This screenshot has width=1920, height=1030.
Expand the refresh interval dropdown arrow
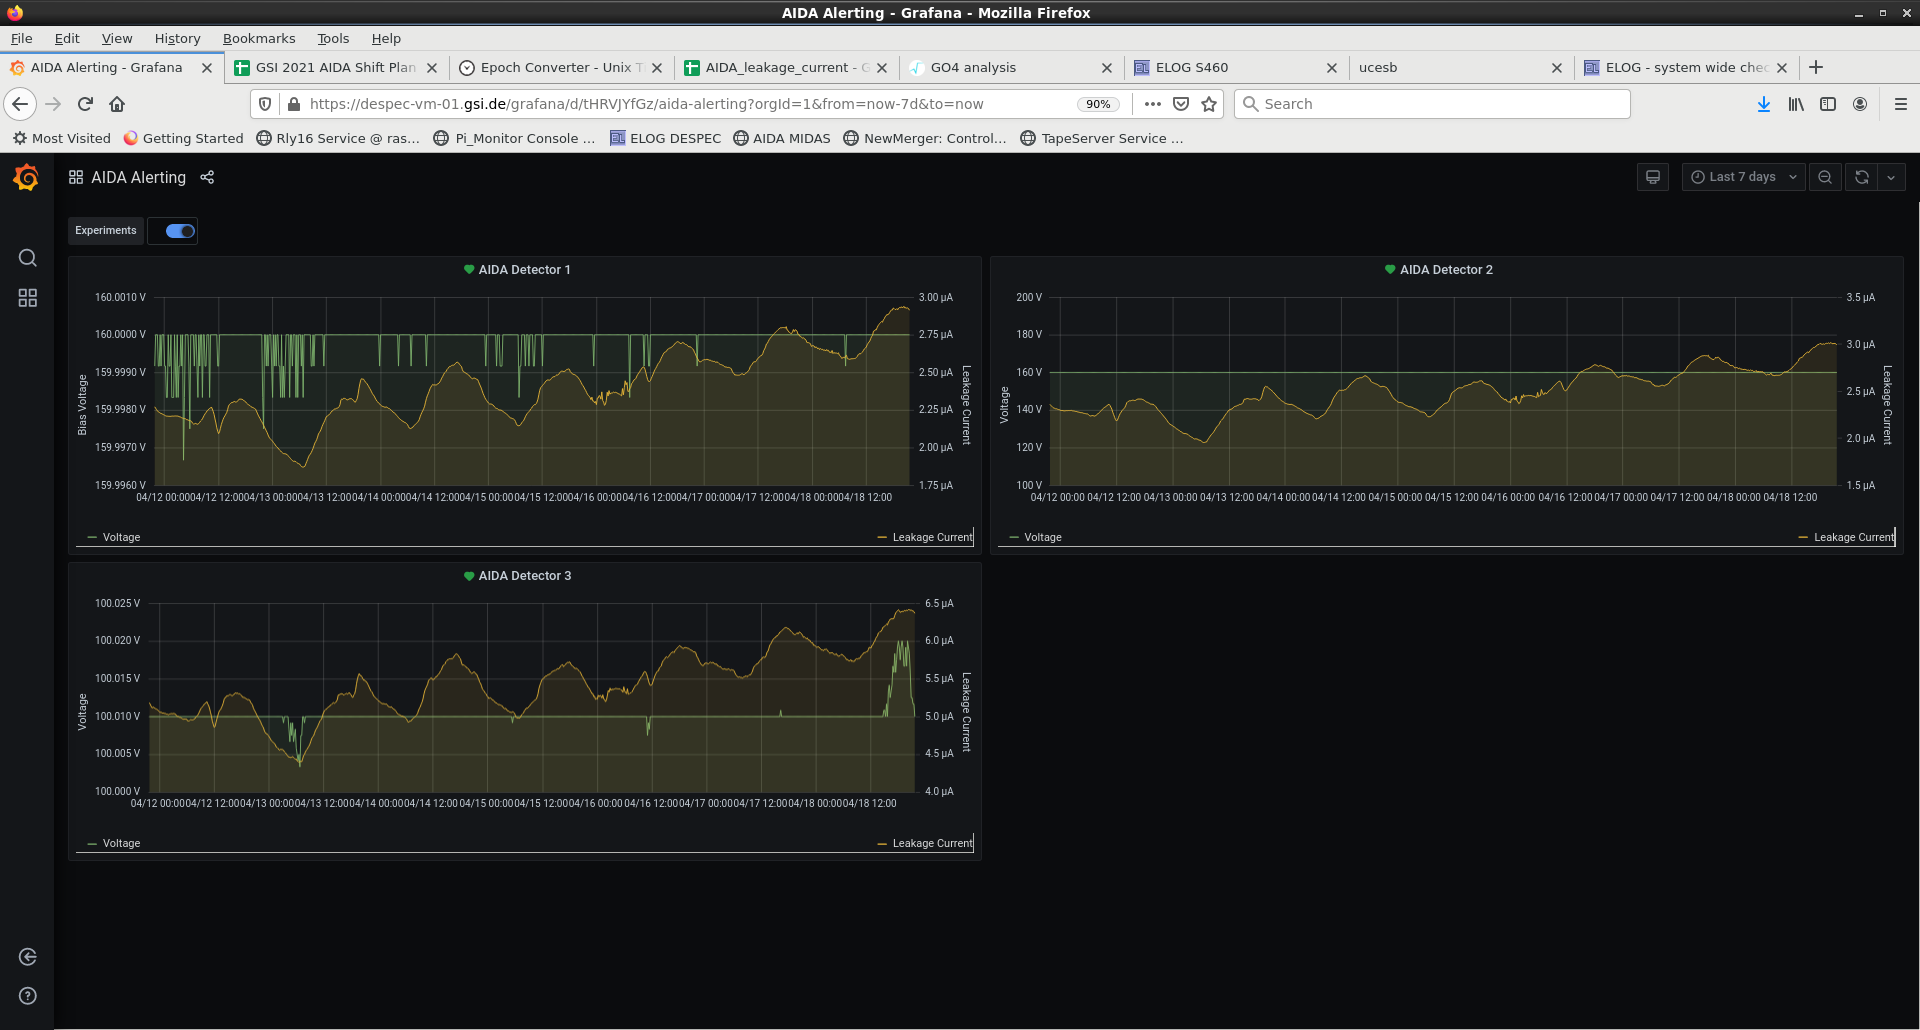1891,177
